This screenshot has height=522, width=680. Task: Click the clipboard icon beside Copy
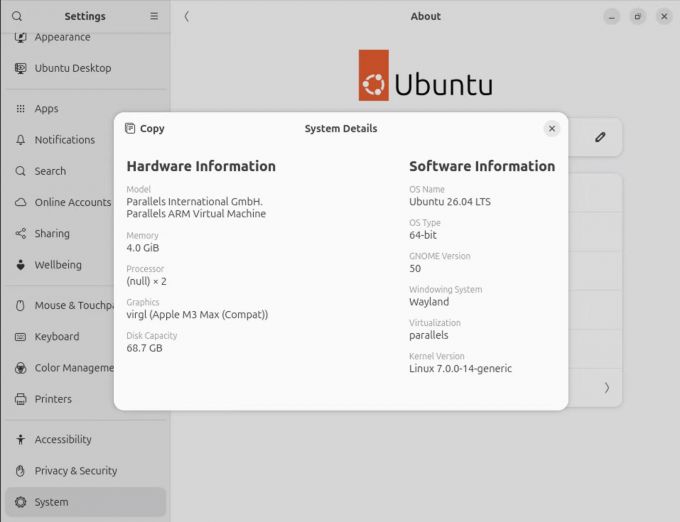click(130, 128)
